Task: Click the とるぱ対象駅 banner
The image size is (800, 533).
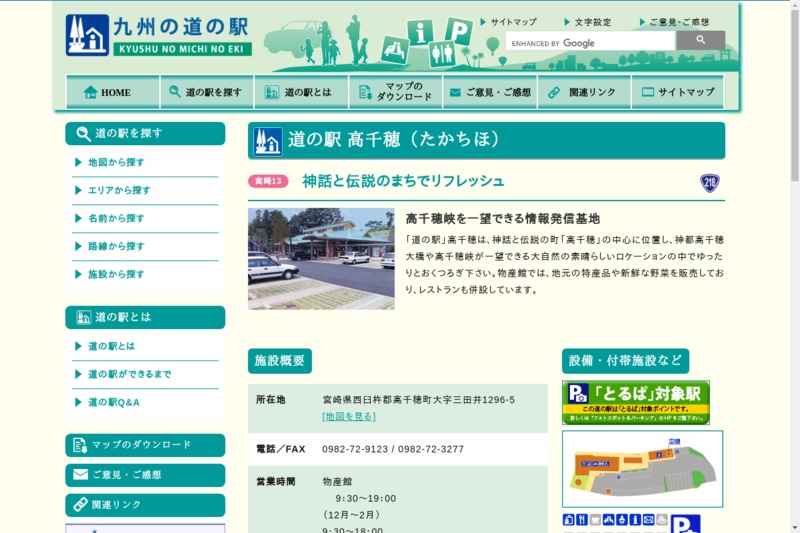Action: click(635, 402)
